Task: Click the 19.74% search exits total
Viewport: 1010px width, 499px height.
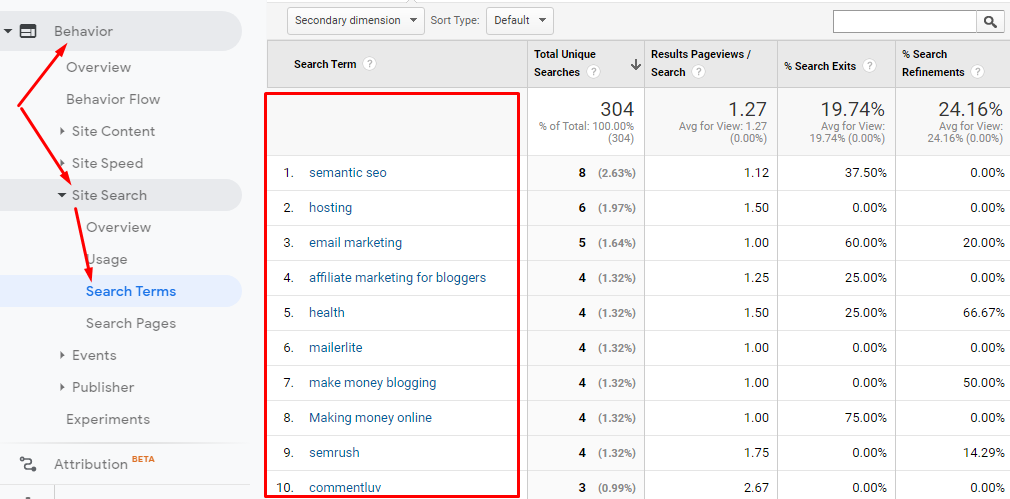Action: (x=852, y=109)
